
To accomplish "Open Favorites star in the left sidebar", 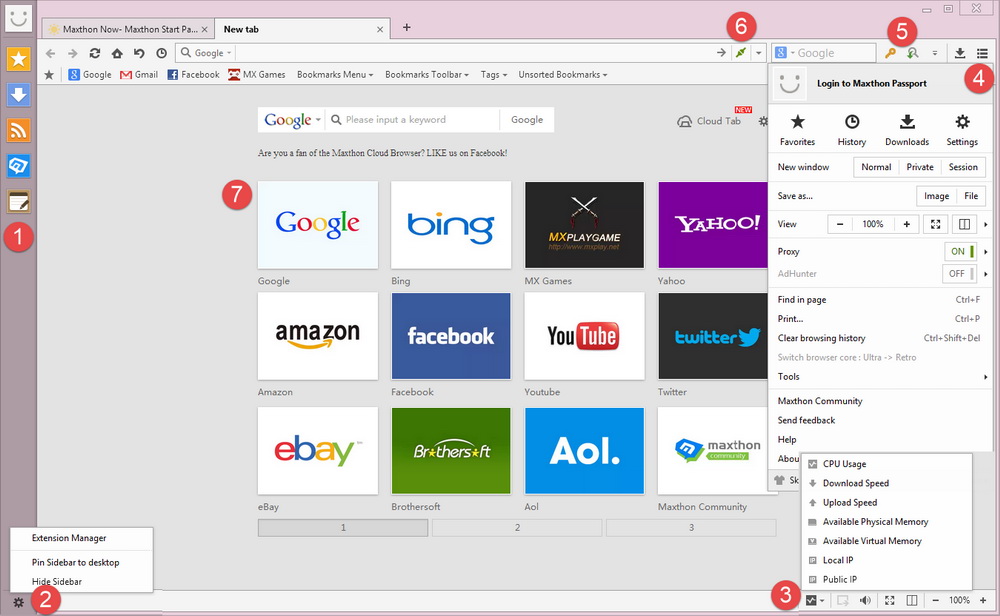I will [x=18, y=59].
